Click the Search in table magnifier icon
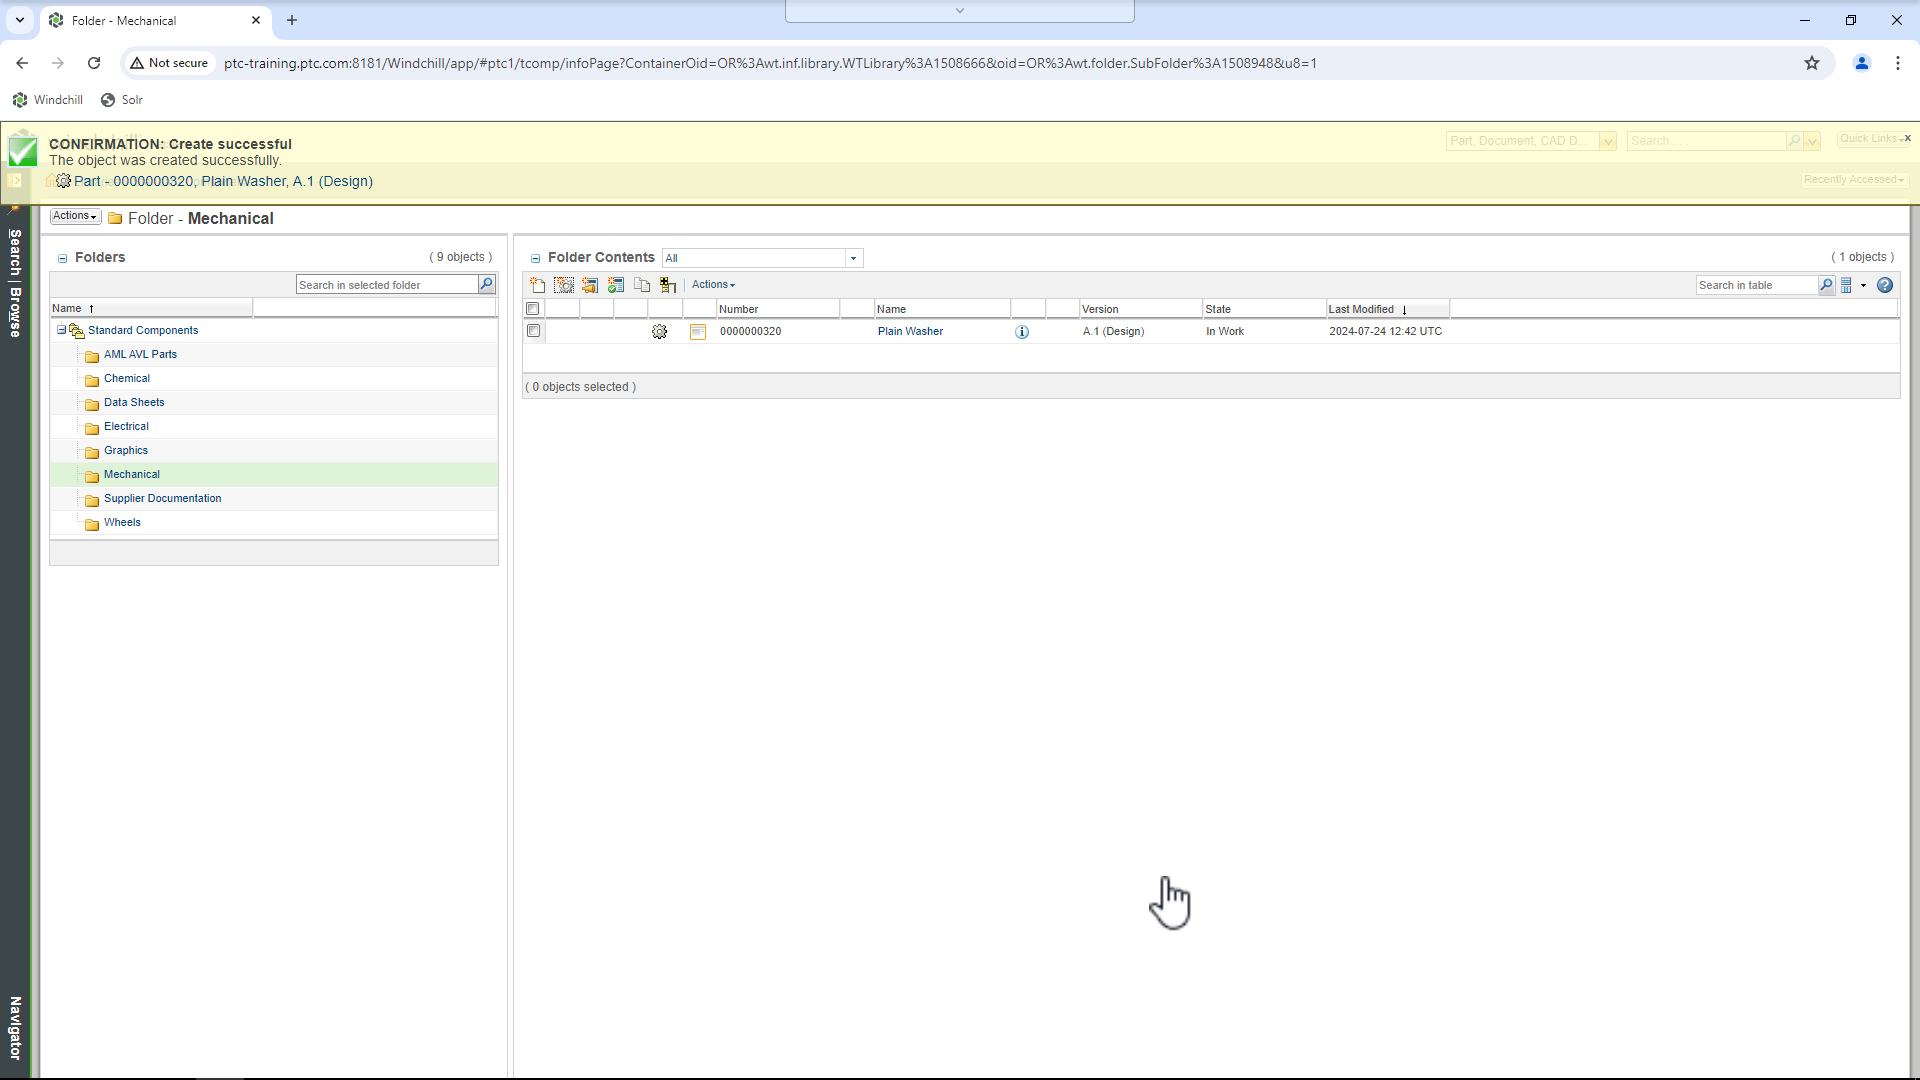The image size is (1920, 1080). click(x=1826, y=285)
